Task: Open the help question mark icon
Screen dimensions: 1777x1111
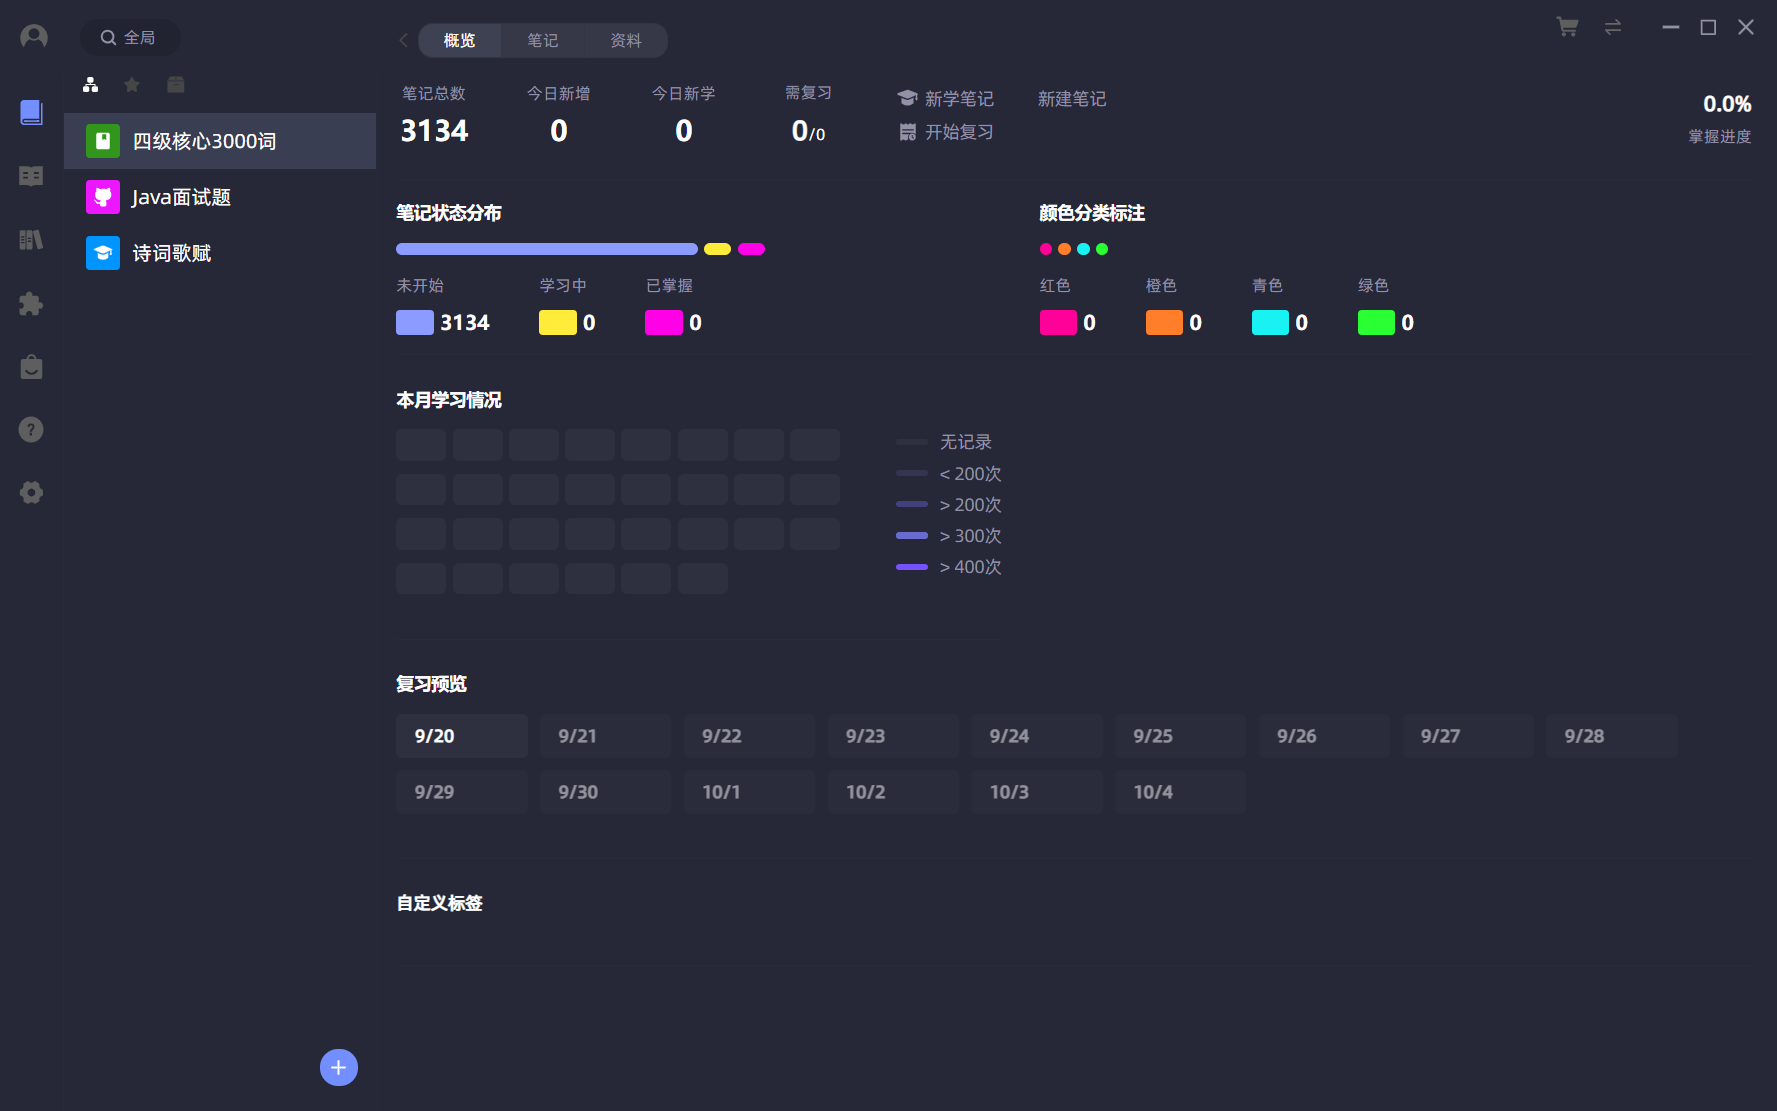Action: coord(31,430)
